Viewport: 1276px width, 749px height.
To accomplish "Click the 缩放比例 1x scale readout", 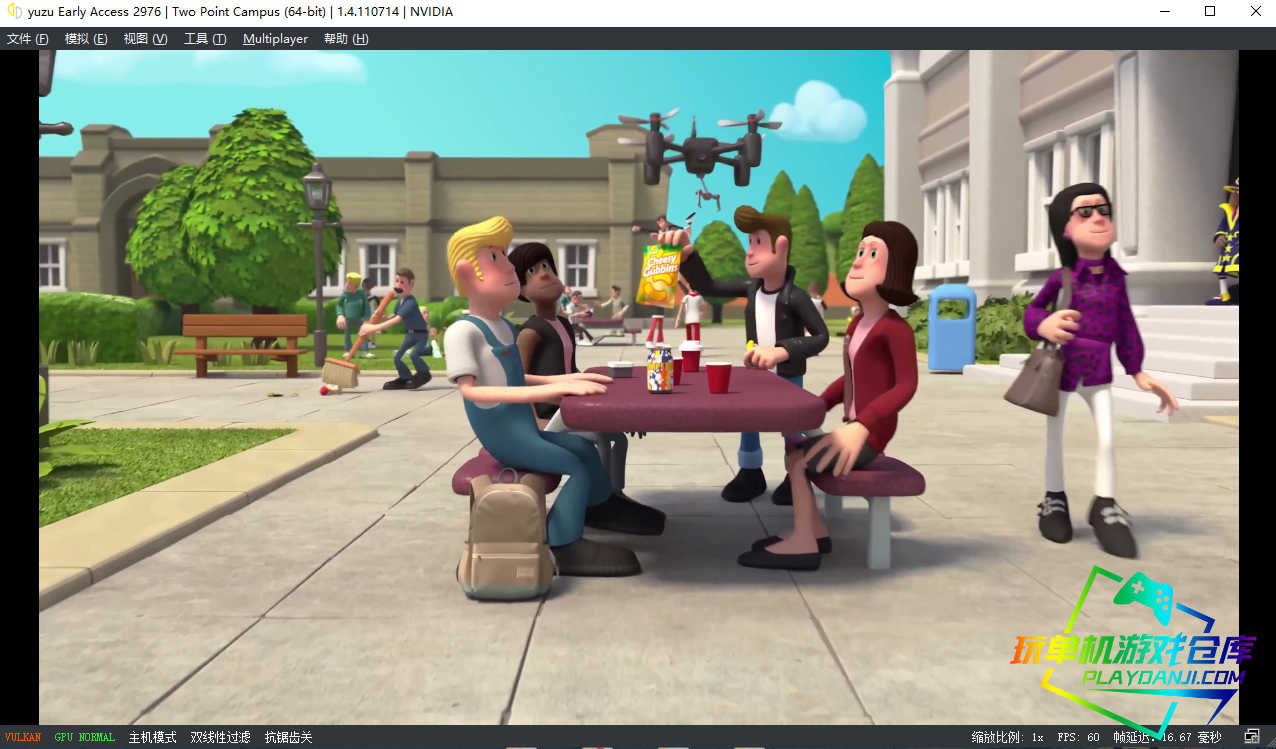I will [1007, 738].
